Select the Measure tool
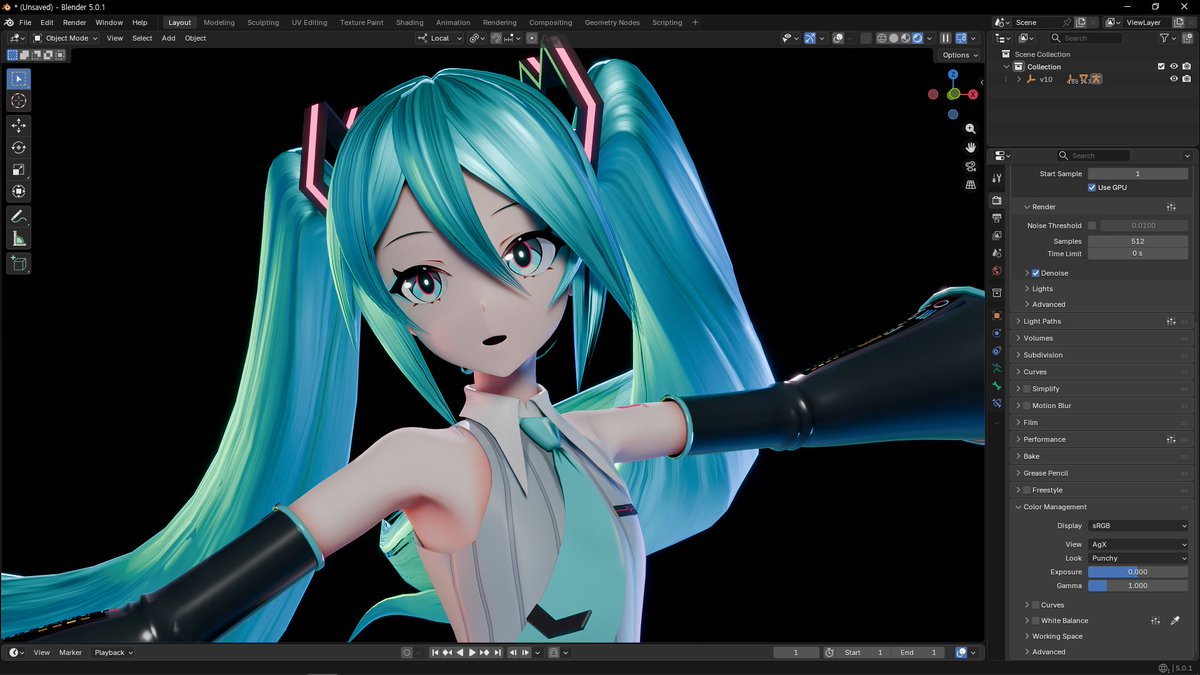This screenshot has width=1200, height=675. pyautogui.click(x=19, y=238)
